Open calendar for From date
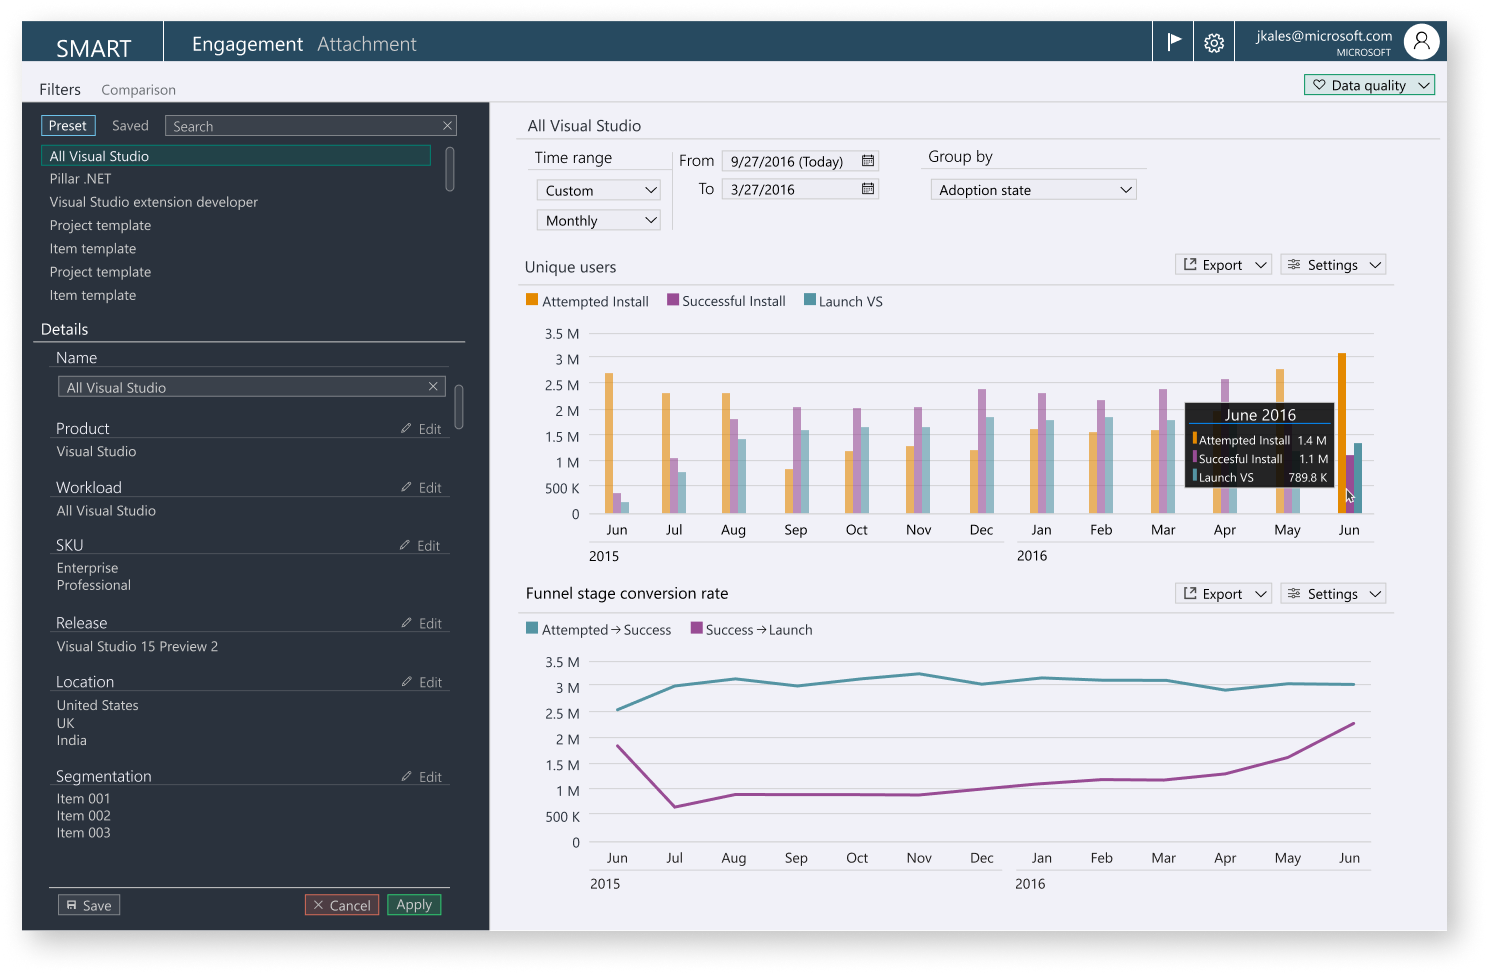 pyautogui.click(x=868, y=161)
